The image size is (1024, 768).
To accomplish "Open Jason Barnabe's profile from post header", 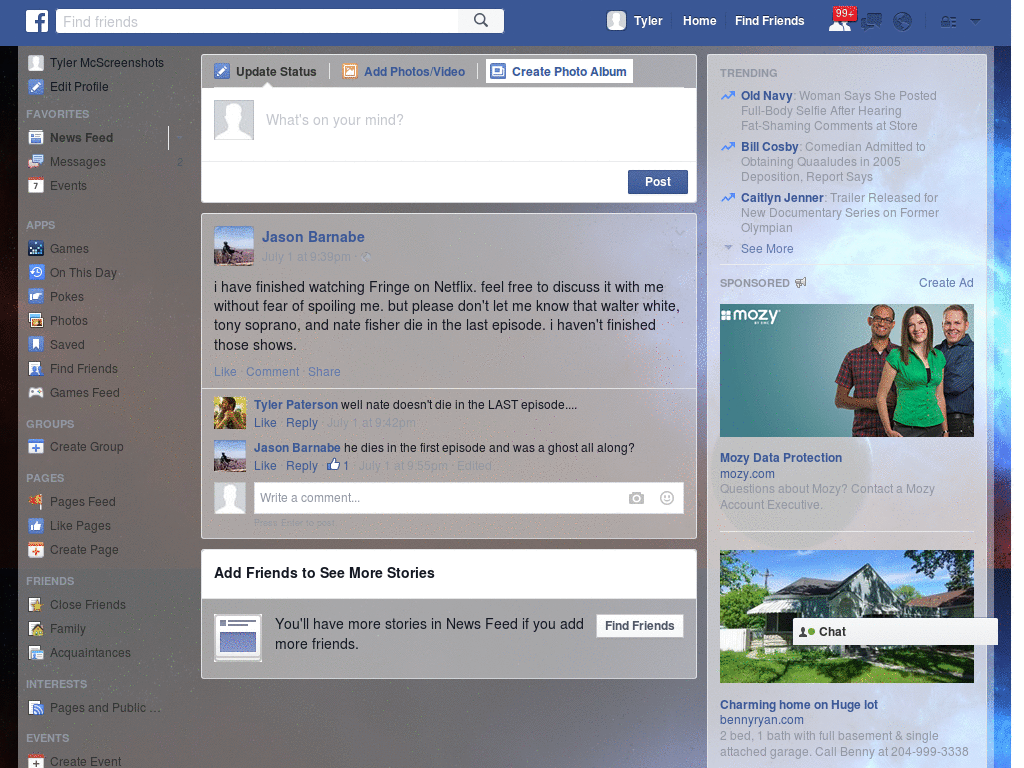I will coord(313,237).
